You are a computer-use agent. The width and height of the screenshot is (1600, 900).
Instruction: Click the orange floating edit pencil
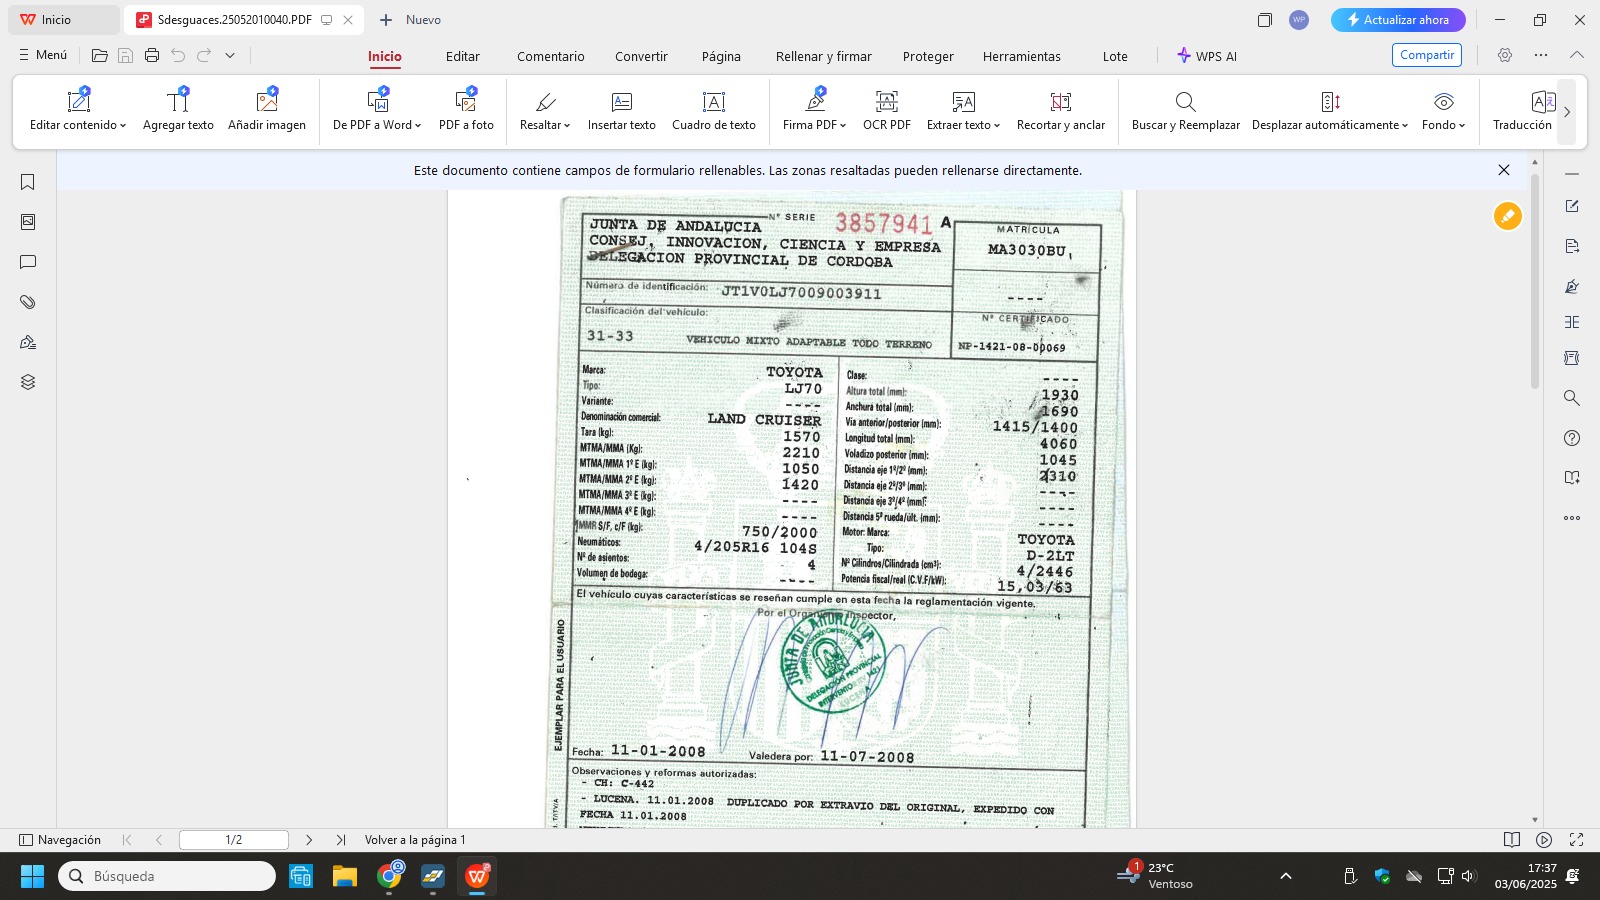1508,216
